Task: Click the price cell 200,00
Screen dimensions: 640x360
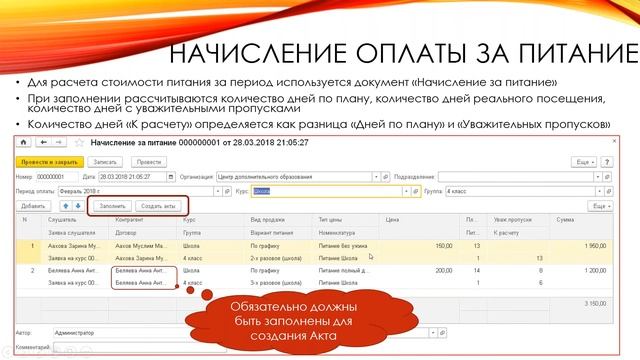Action: [x=443, y=271]
